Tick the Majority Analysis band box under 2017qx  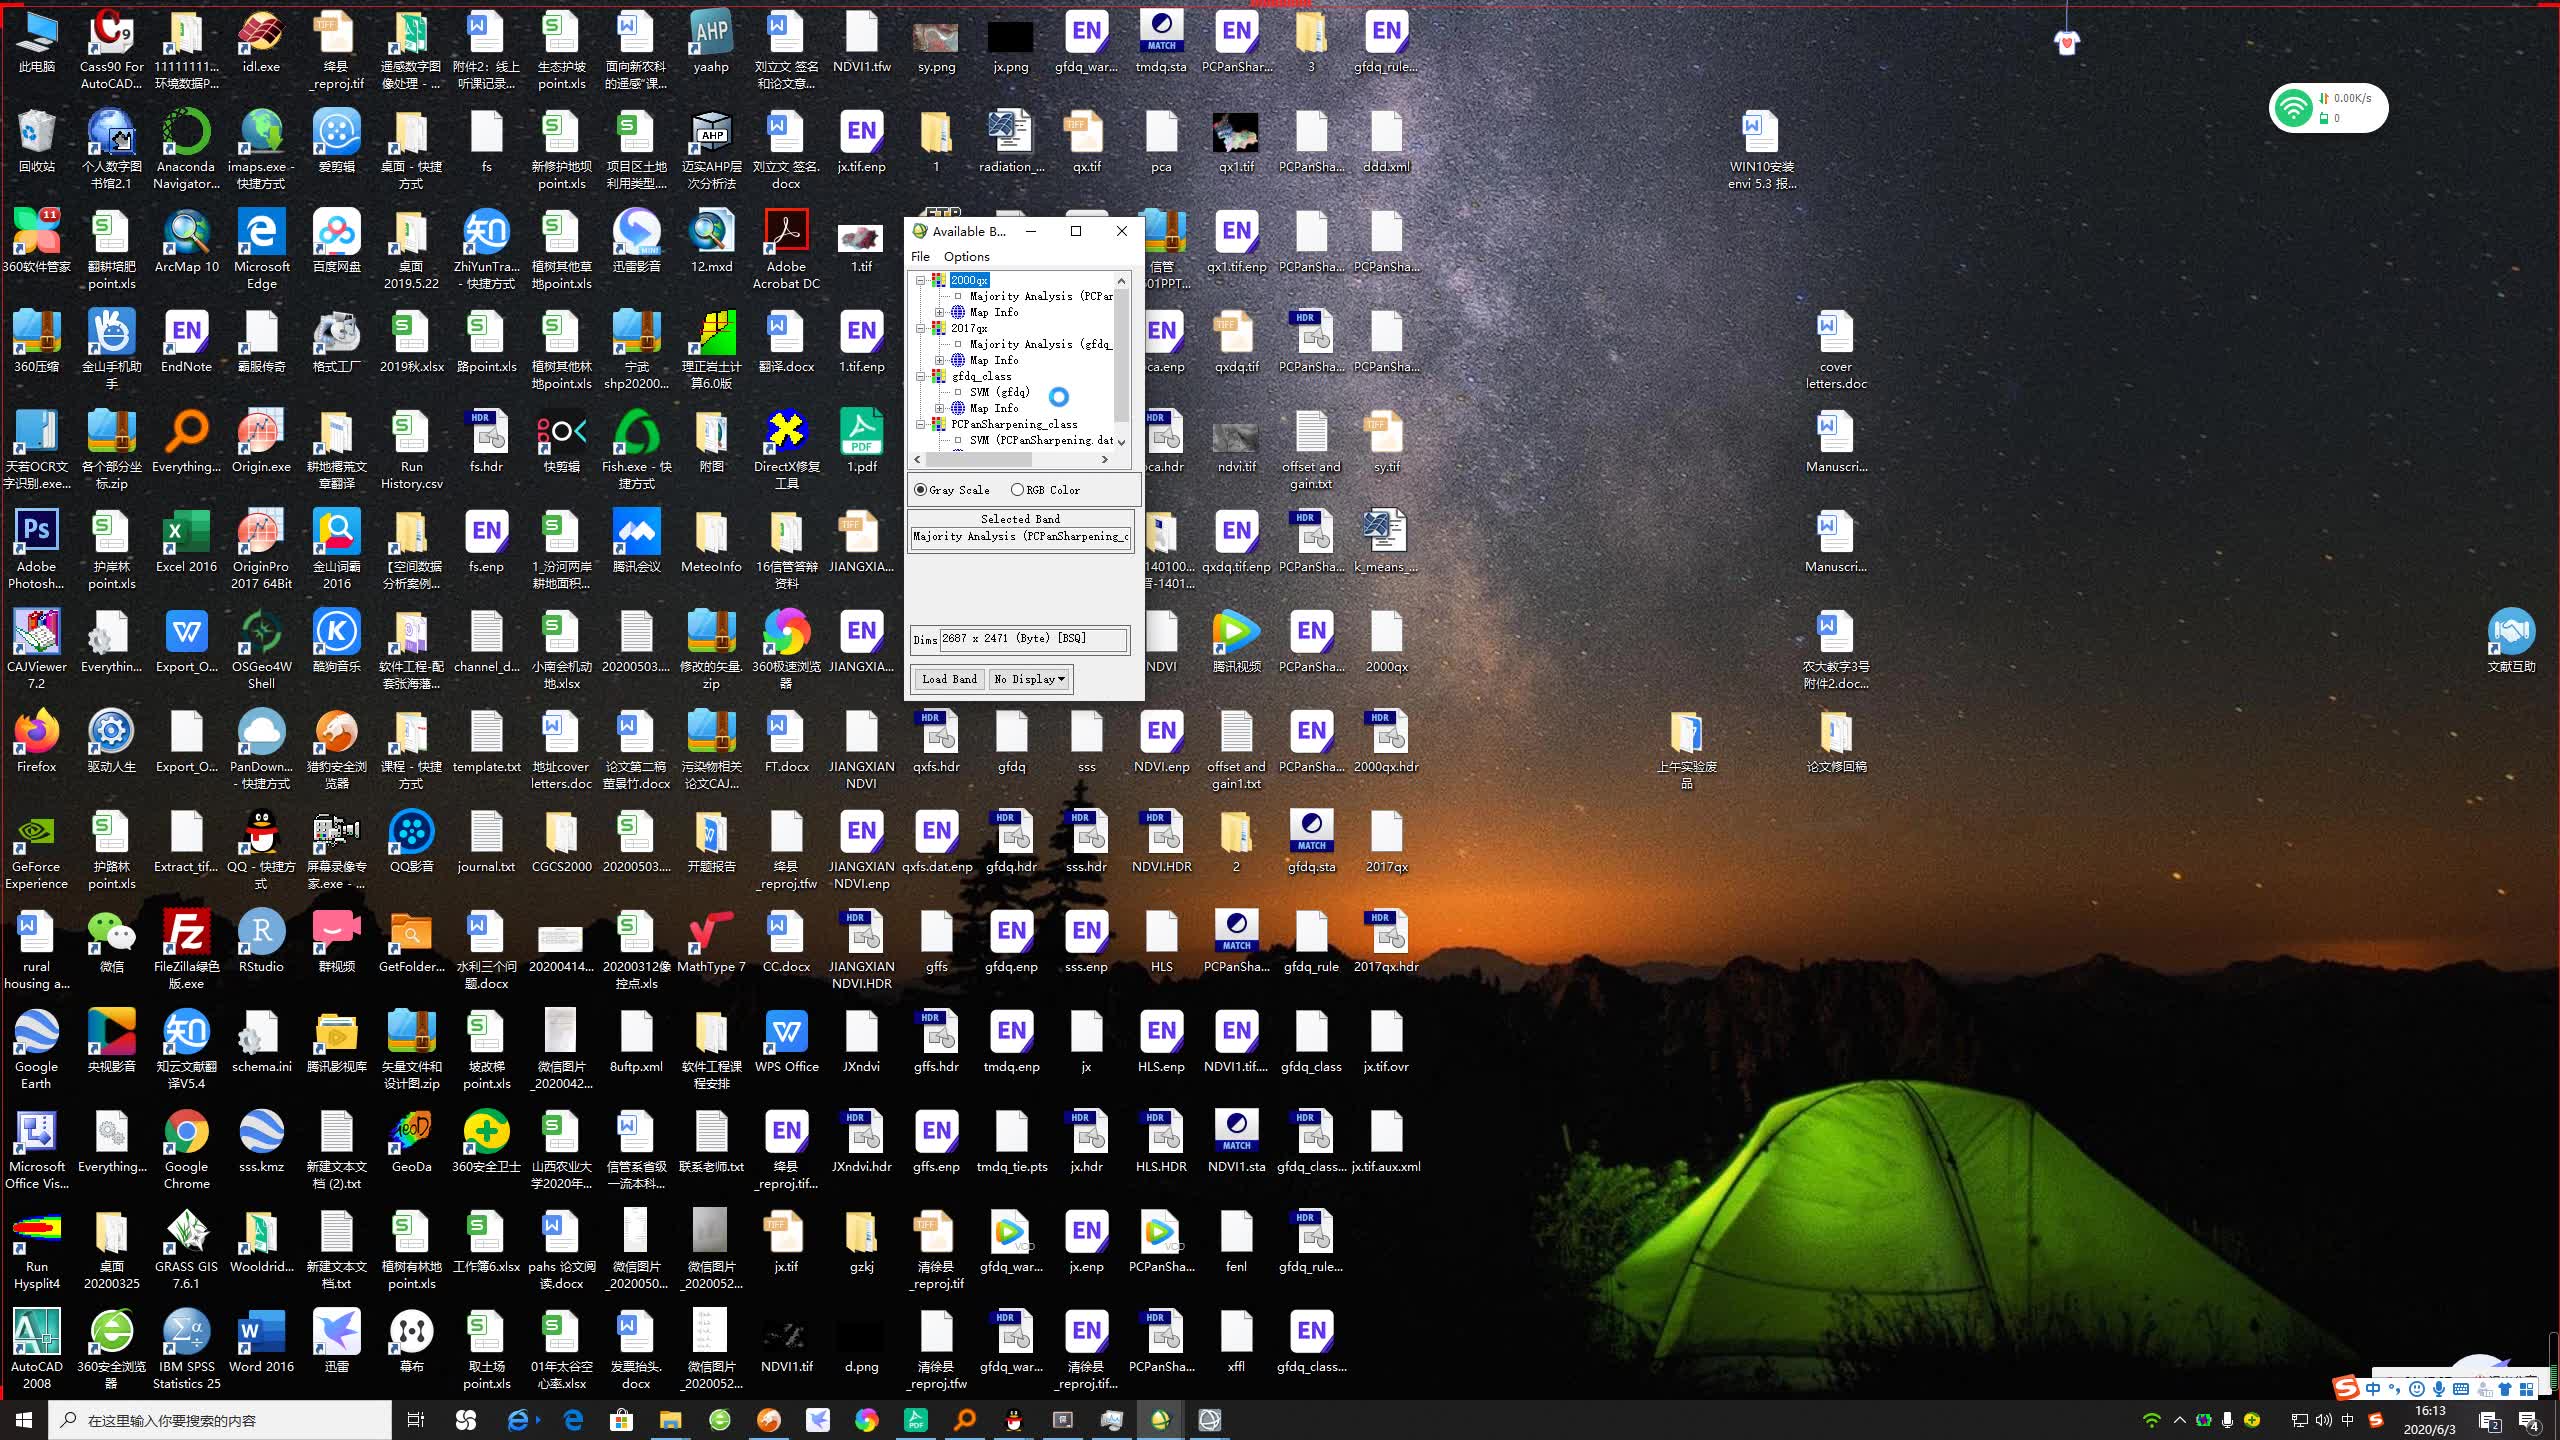958,344
